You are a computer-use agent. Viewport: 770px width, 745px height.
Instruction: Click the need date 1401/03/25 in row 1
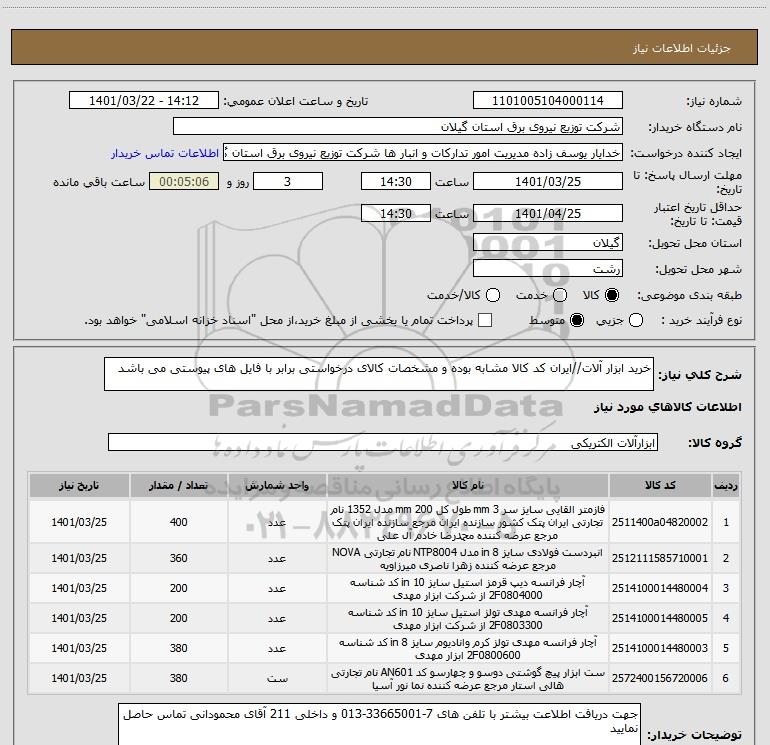(x=79, y=522)
